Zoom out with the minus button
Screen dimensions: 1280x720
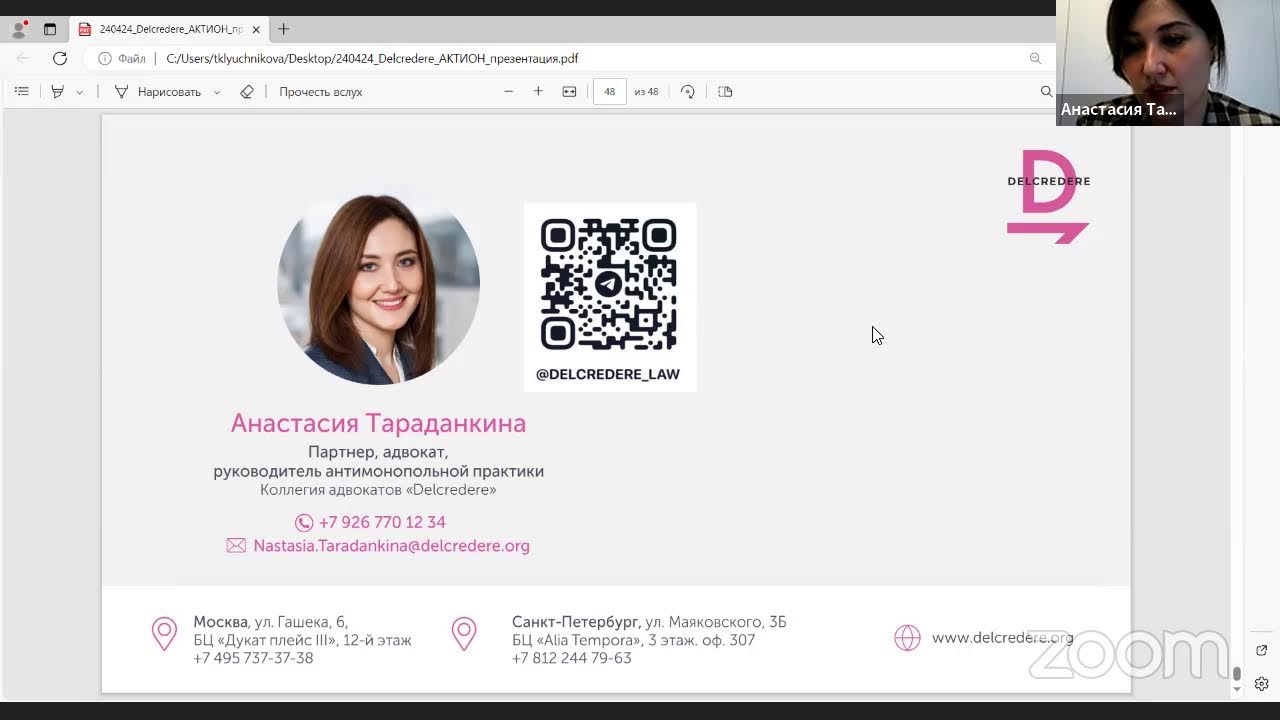(508, 91)
